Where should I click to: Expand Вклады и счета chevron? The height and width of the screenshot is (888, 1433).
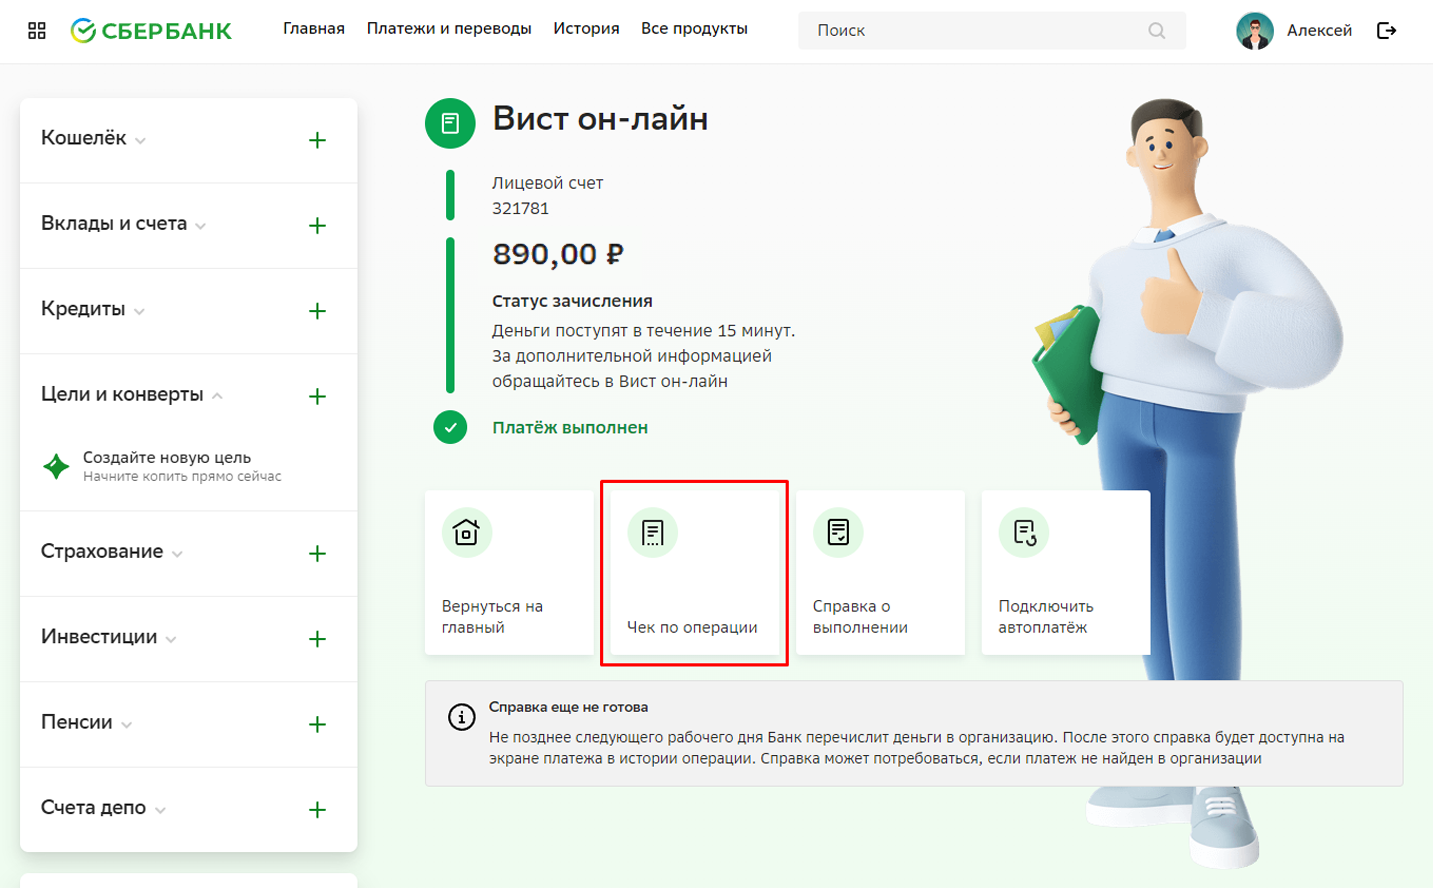point(201,227)
